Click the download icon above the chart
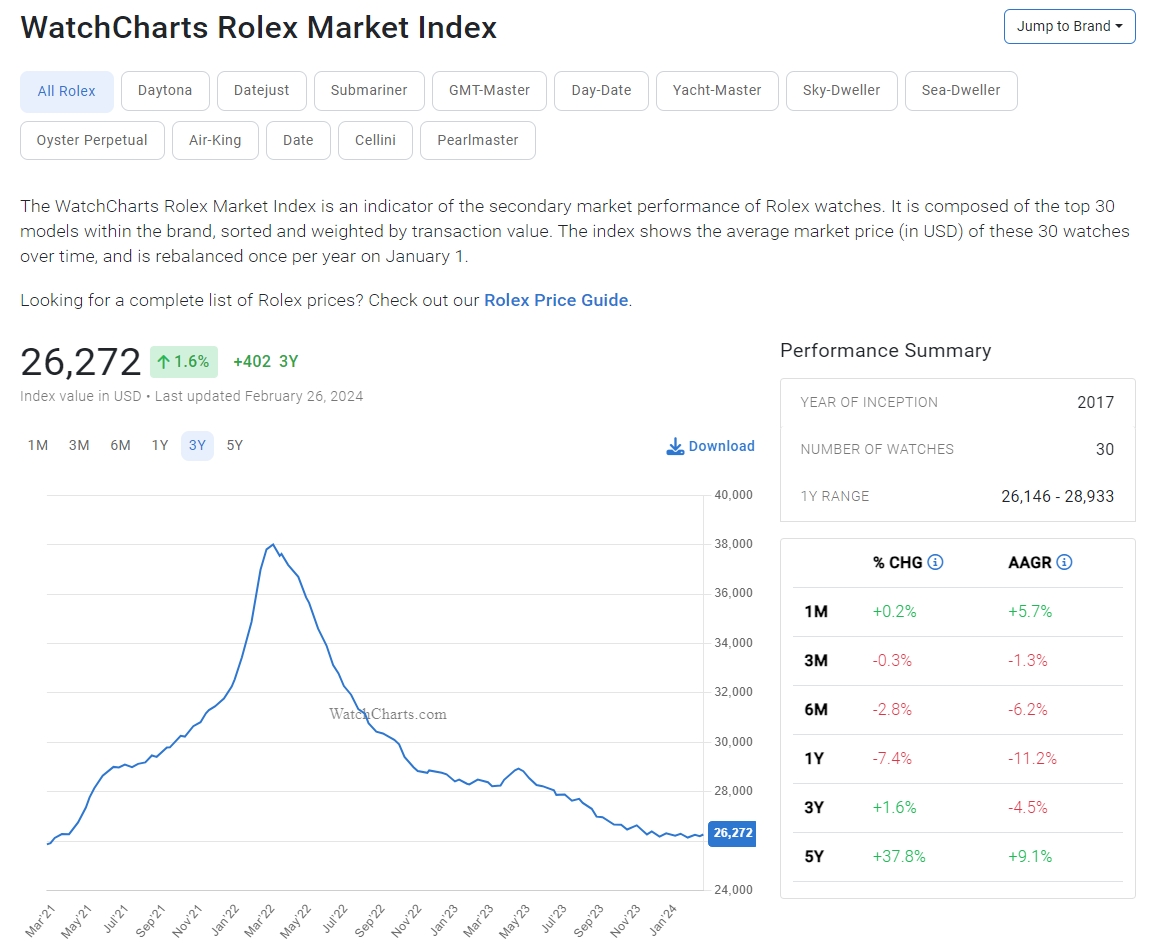 675,446
